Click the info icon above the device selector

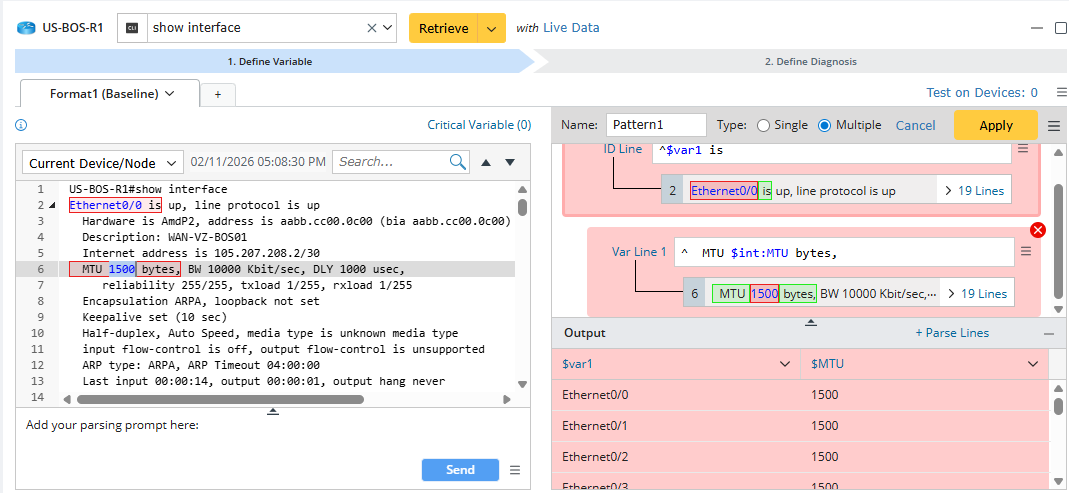coord(21,125)
